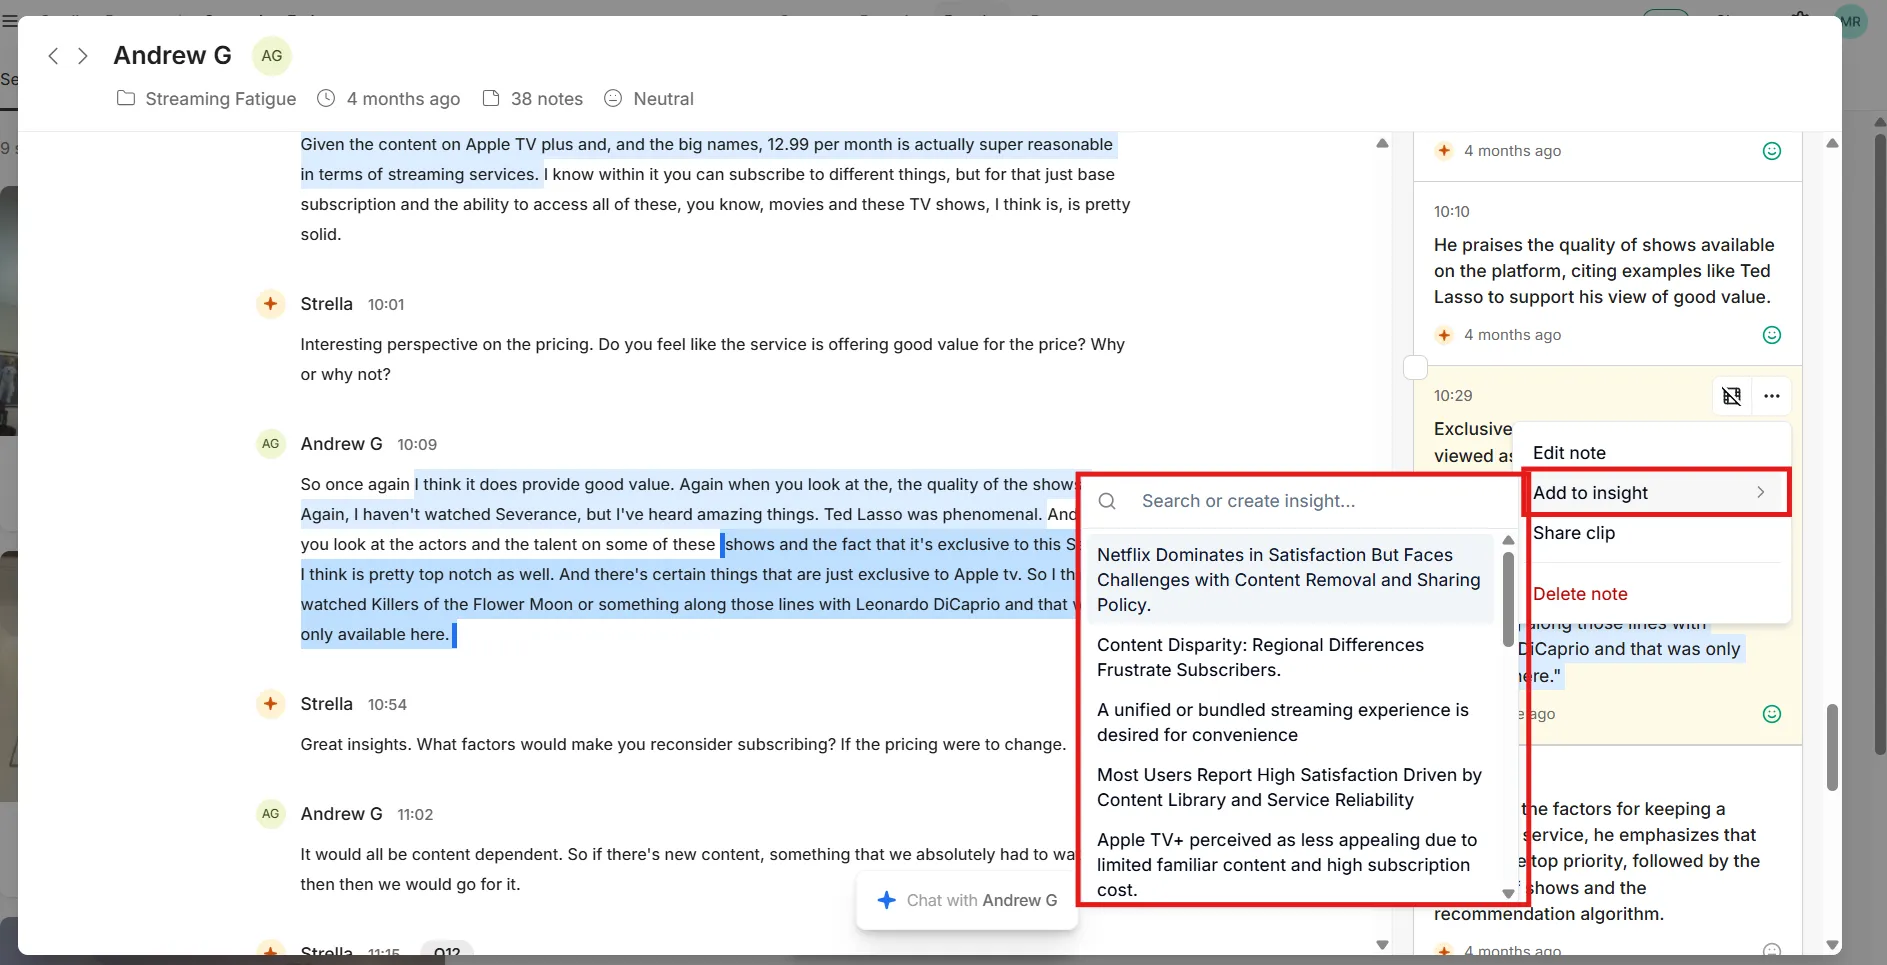1887x965 pixels.
Task: Click the AG avatar at 11:02
Action: (x=270, y=813)
